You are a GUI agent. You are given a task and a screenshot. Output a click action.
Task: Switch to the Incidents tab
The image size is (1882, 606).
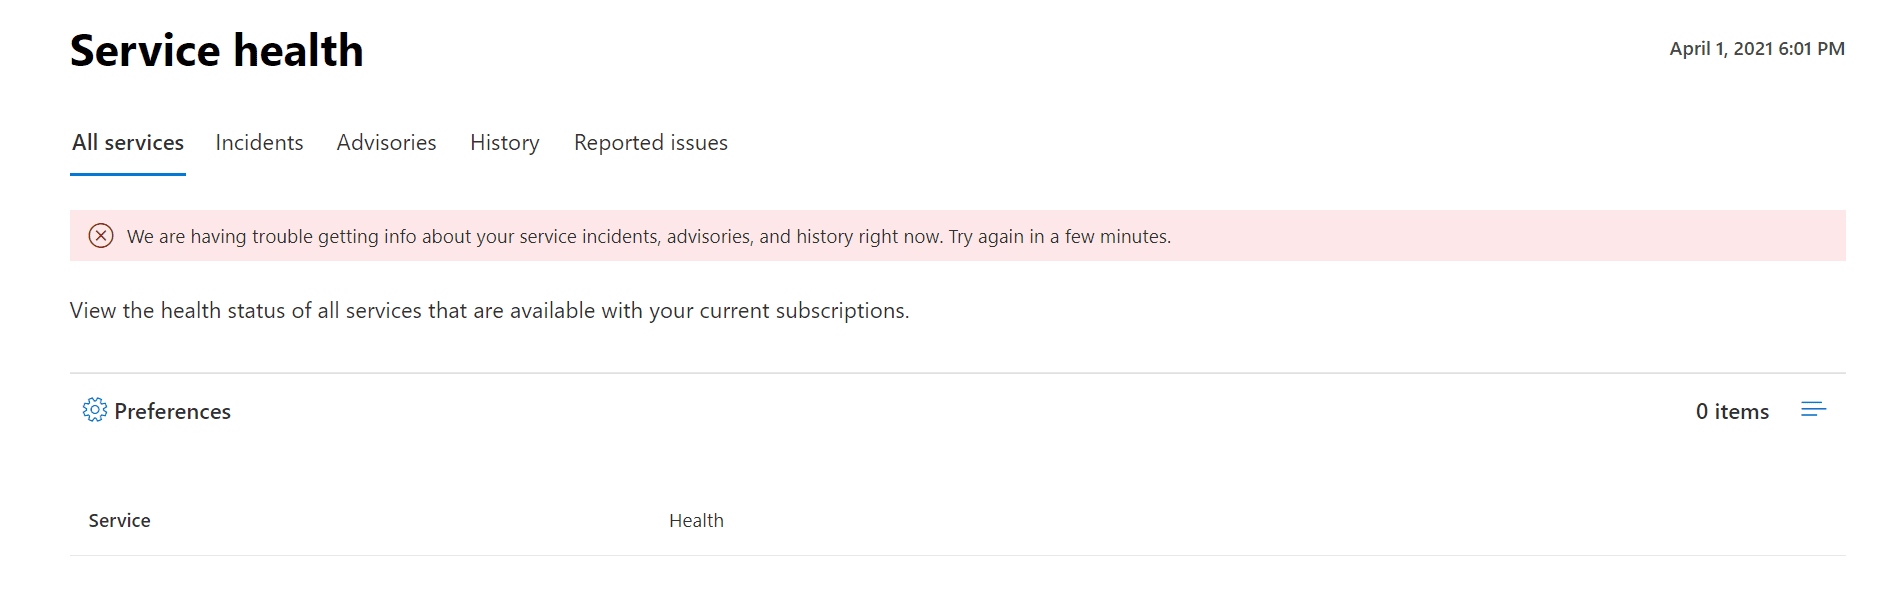click(x=259, y=143)
